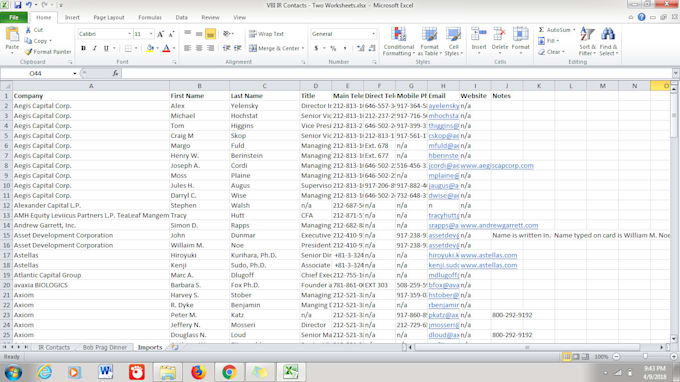680x382 pixels.
Task: Increase indent
Action: pyautogui.click(x=238, y=48)
